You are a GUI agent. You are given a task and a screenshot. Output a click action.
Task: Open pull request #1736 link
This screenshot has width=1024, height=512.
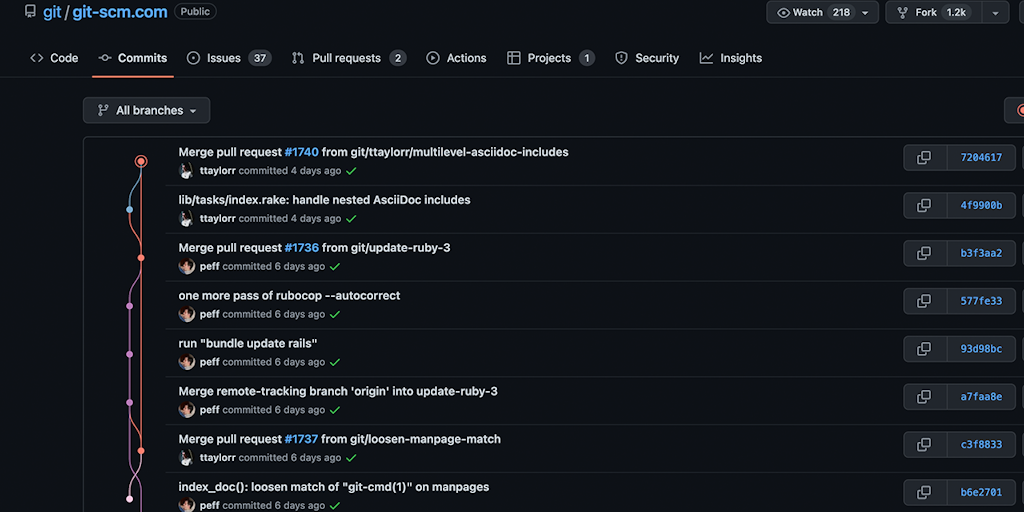click(x=302, y=248)
